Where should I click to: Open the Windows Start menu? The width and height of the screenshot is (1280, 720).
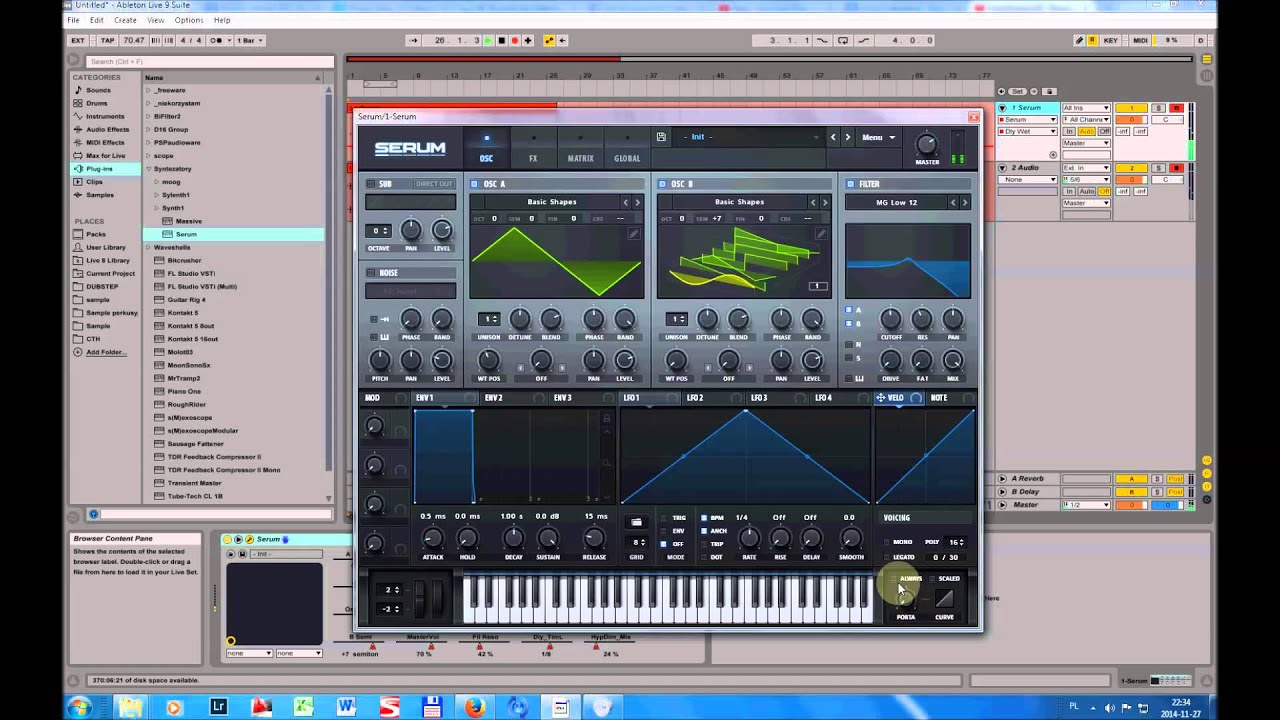(79, 707)
